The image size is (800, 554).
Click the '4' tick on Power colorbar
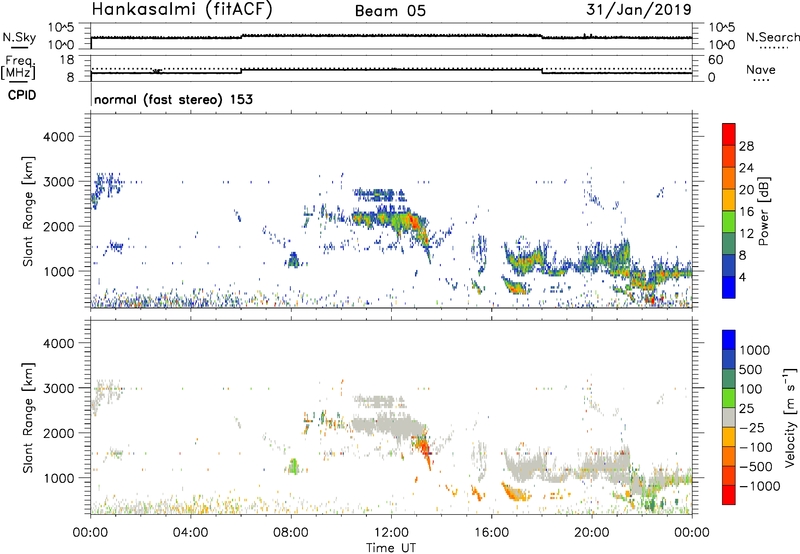click(742, 277)
